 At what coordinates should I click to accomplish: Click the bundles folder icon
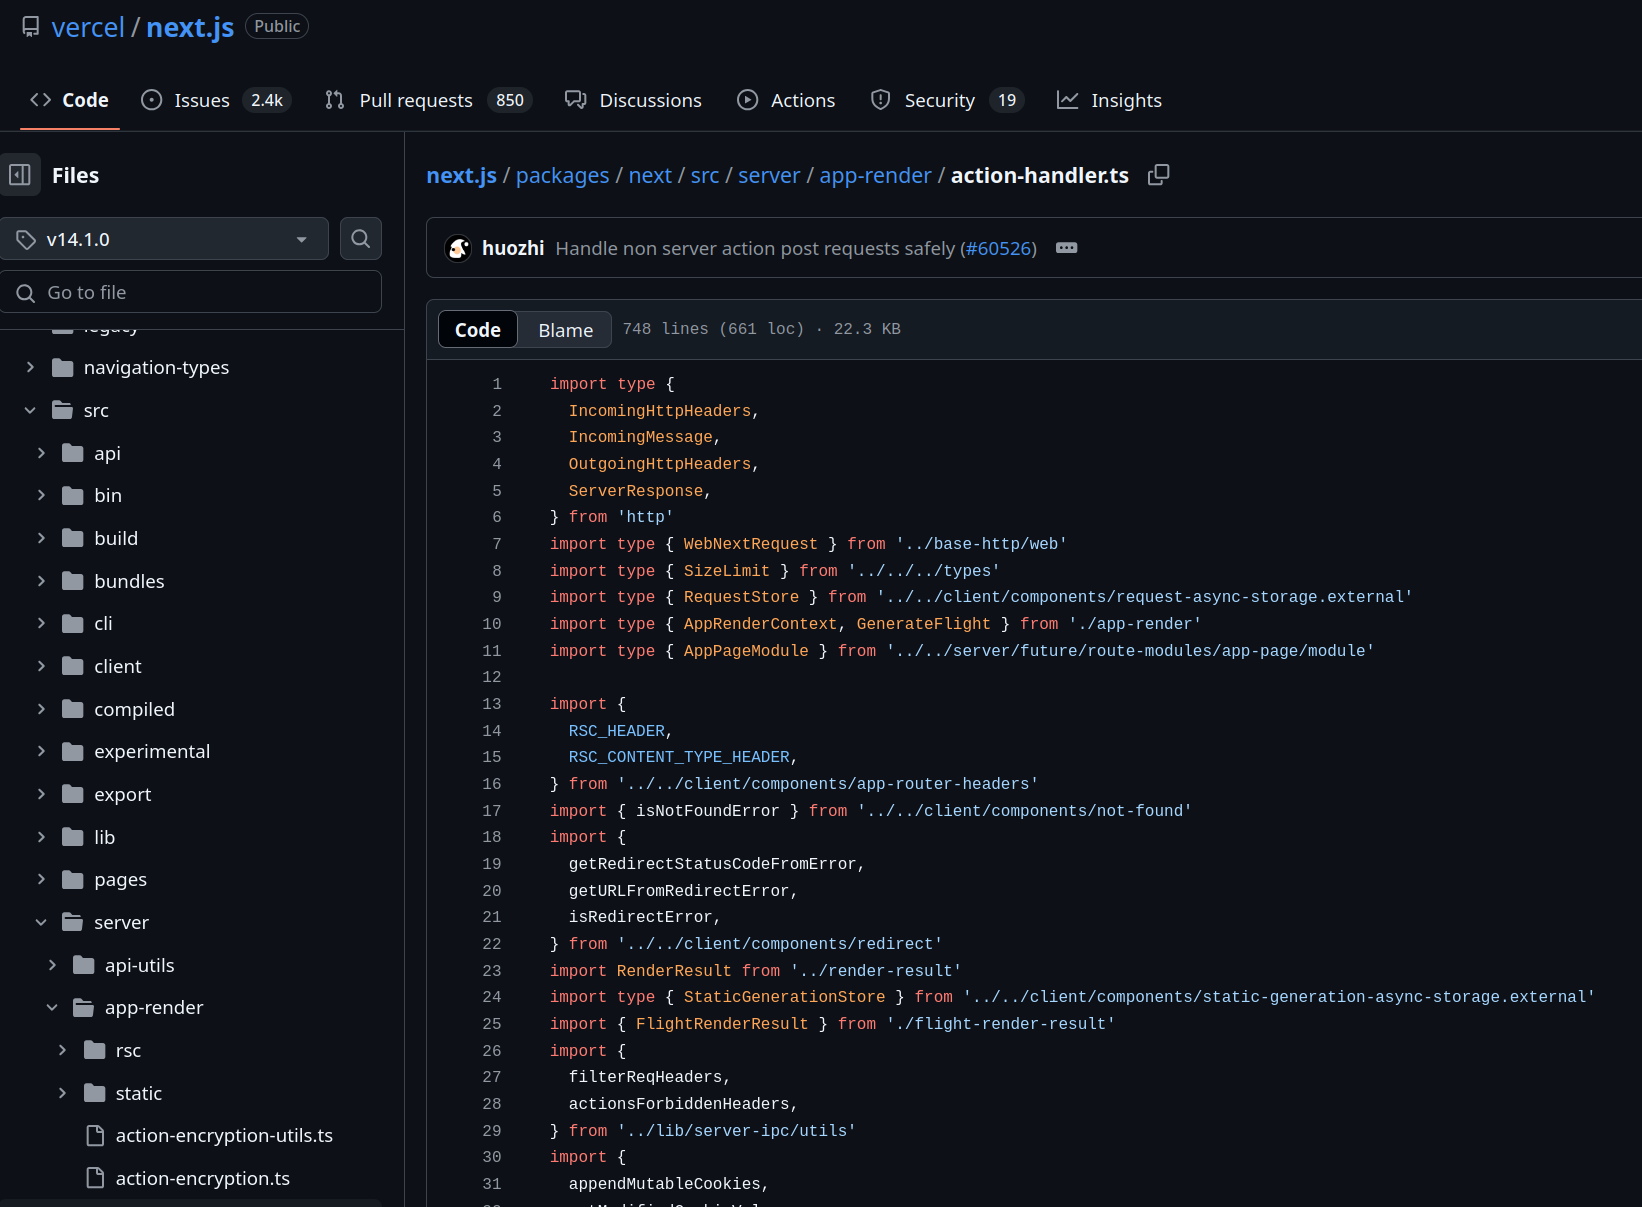(73, 581)
